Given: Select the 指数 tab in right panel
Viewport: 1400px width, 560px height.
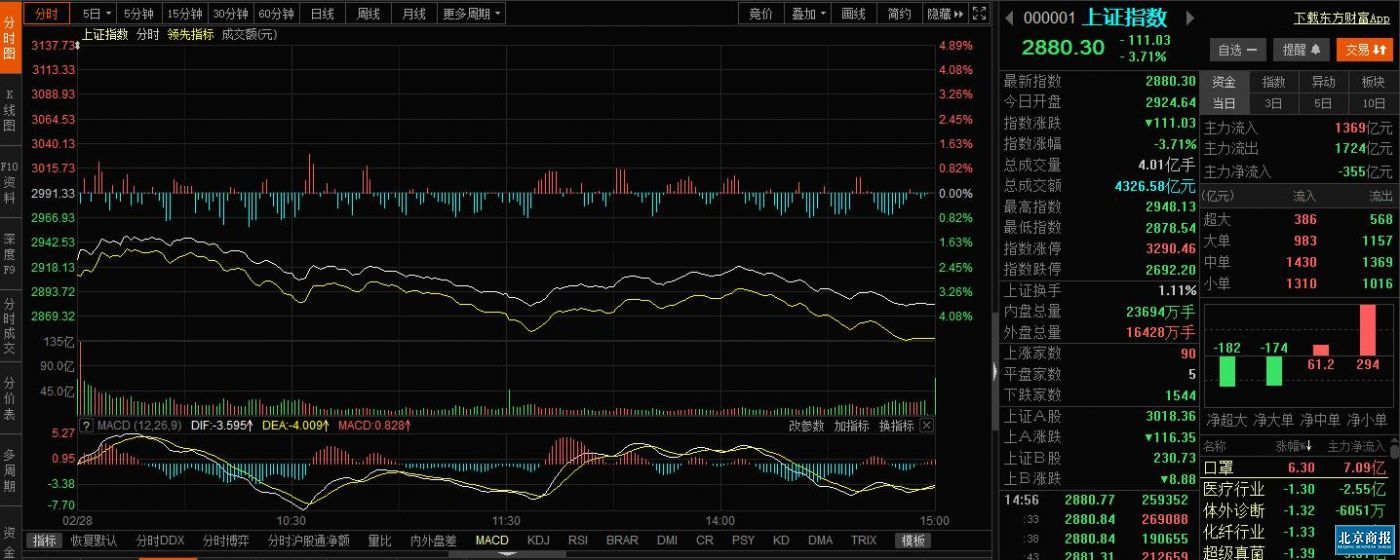Looking at the screenshot, I should click(x=1273, y=82).
